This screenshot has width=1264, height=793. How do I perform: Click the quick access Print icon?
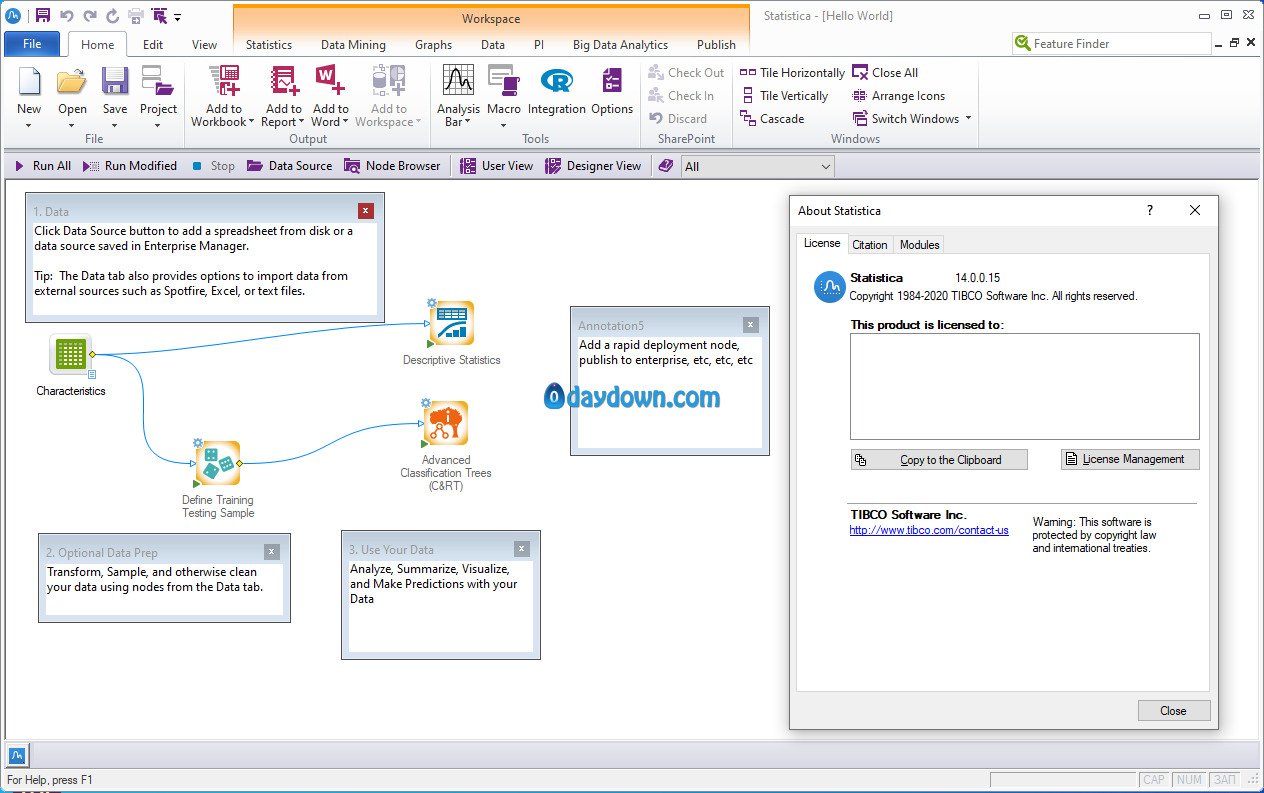[x=136, y=16]
